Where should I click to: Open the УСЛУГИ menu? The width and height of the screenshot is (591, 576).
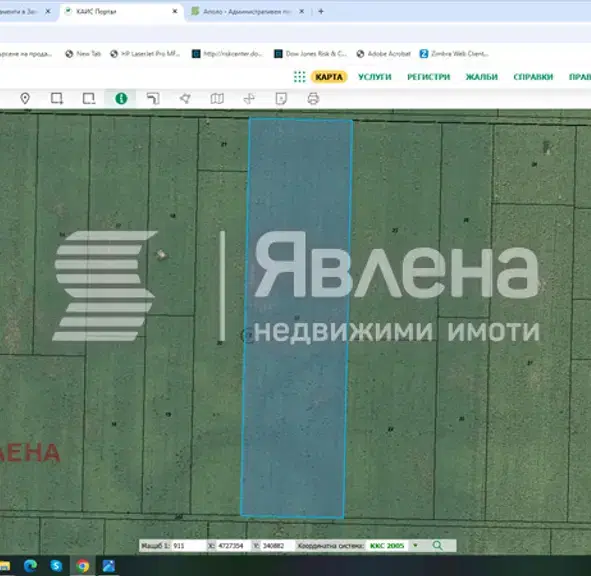375,77
